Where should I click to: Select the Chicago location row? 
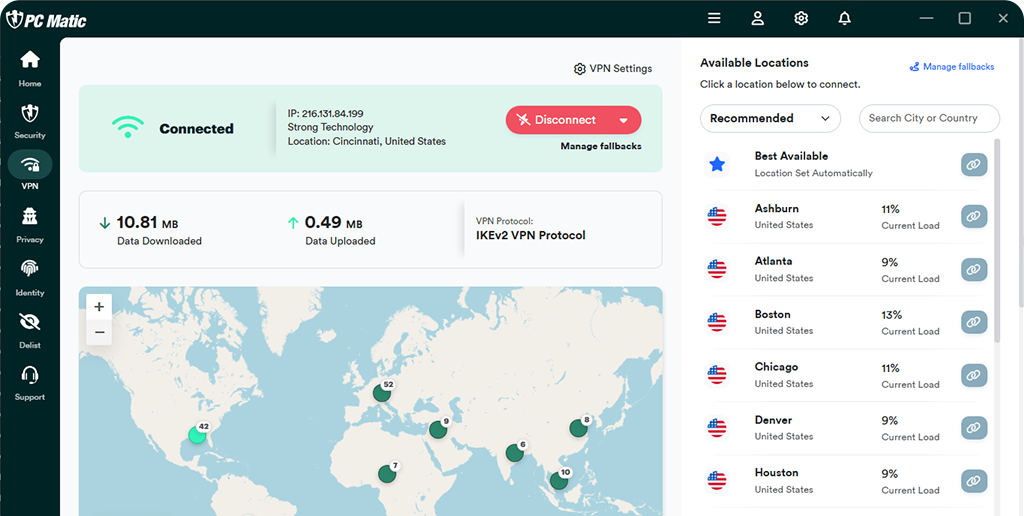(x=846, y=376)
